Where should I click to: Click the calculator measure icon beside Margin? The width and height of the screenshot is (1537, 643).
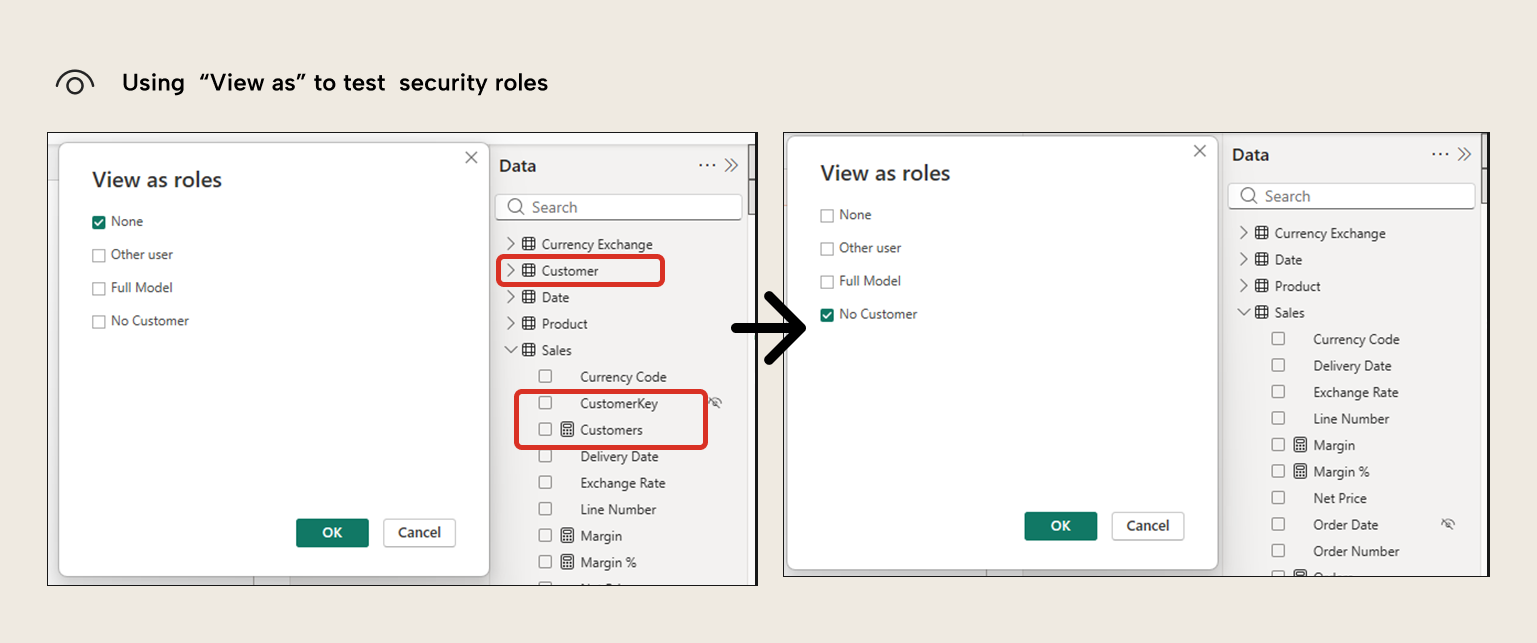[567, 535]
